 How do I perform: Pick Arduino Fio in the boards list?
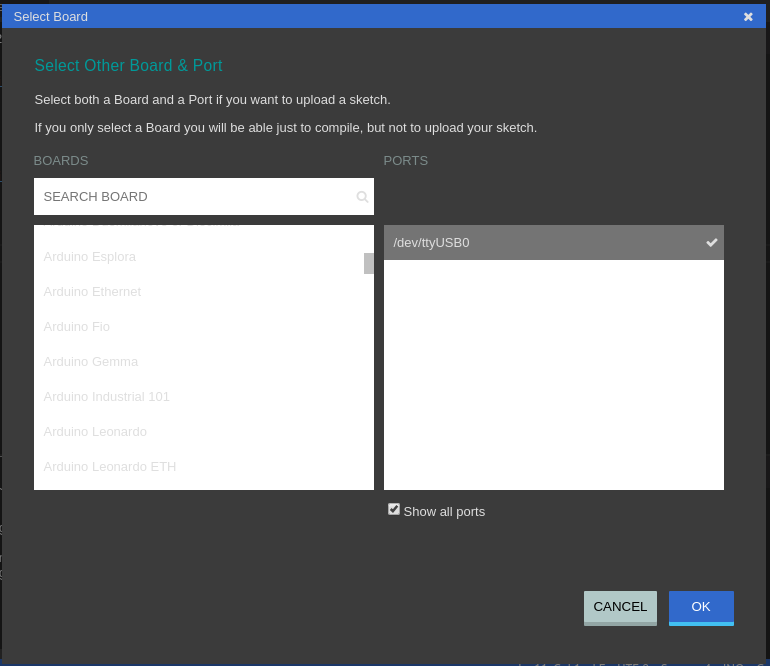(x=77, y=327)
